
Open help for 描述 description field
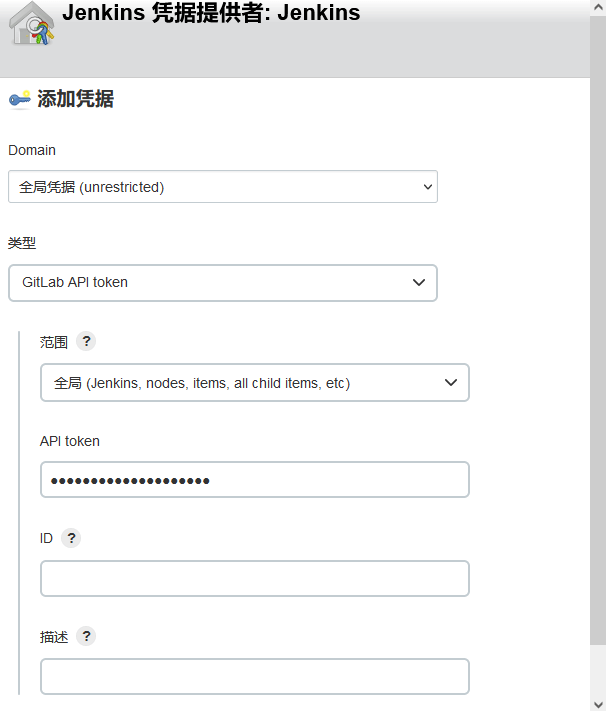[86, 636]
